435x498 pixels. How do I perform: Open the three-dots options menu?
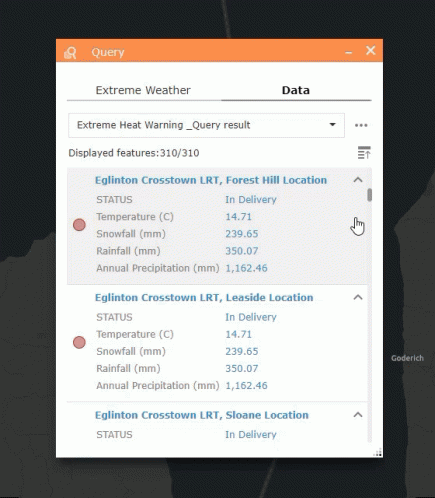click(x=361, y=125)
